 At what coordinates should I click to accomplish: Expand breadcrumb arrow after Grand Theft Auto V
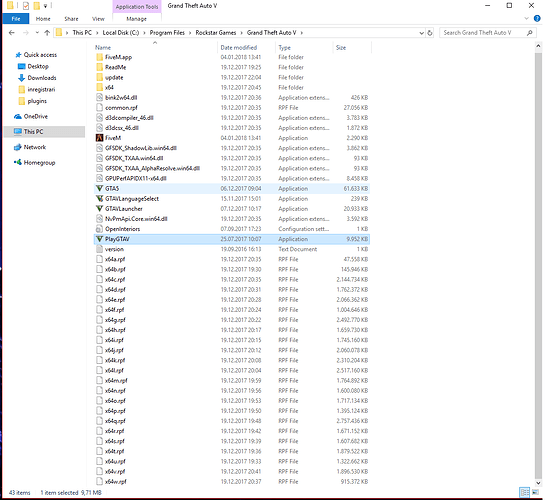pos(302,33)
